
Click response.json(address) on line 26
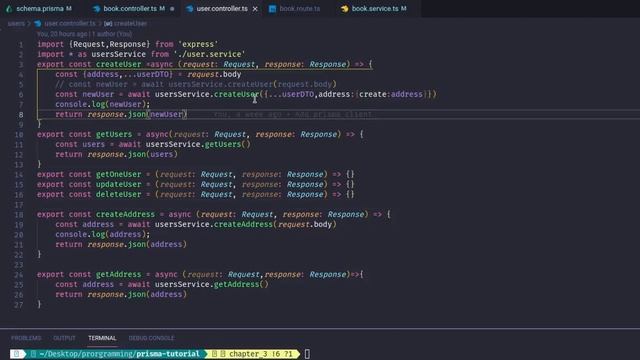pyautogui.click(x=137, y=294)
